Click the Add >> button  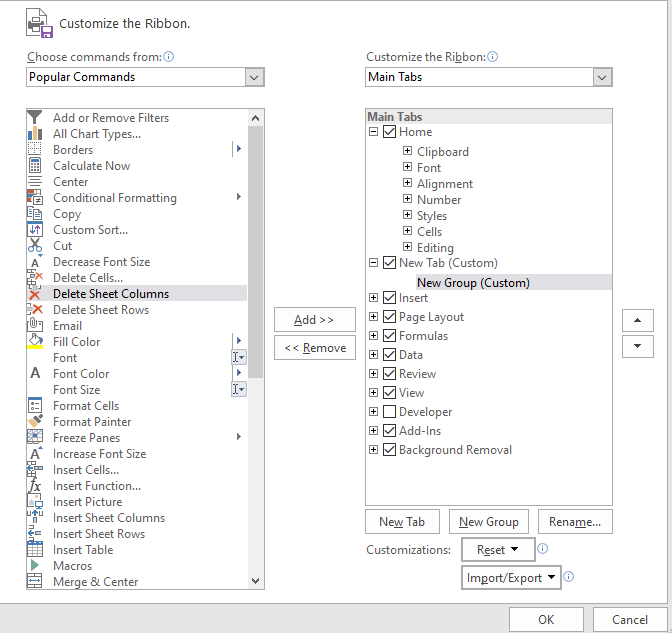pyautogui.click(x=315, y=319)
